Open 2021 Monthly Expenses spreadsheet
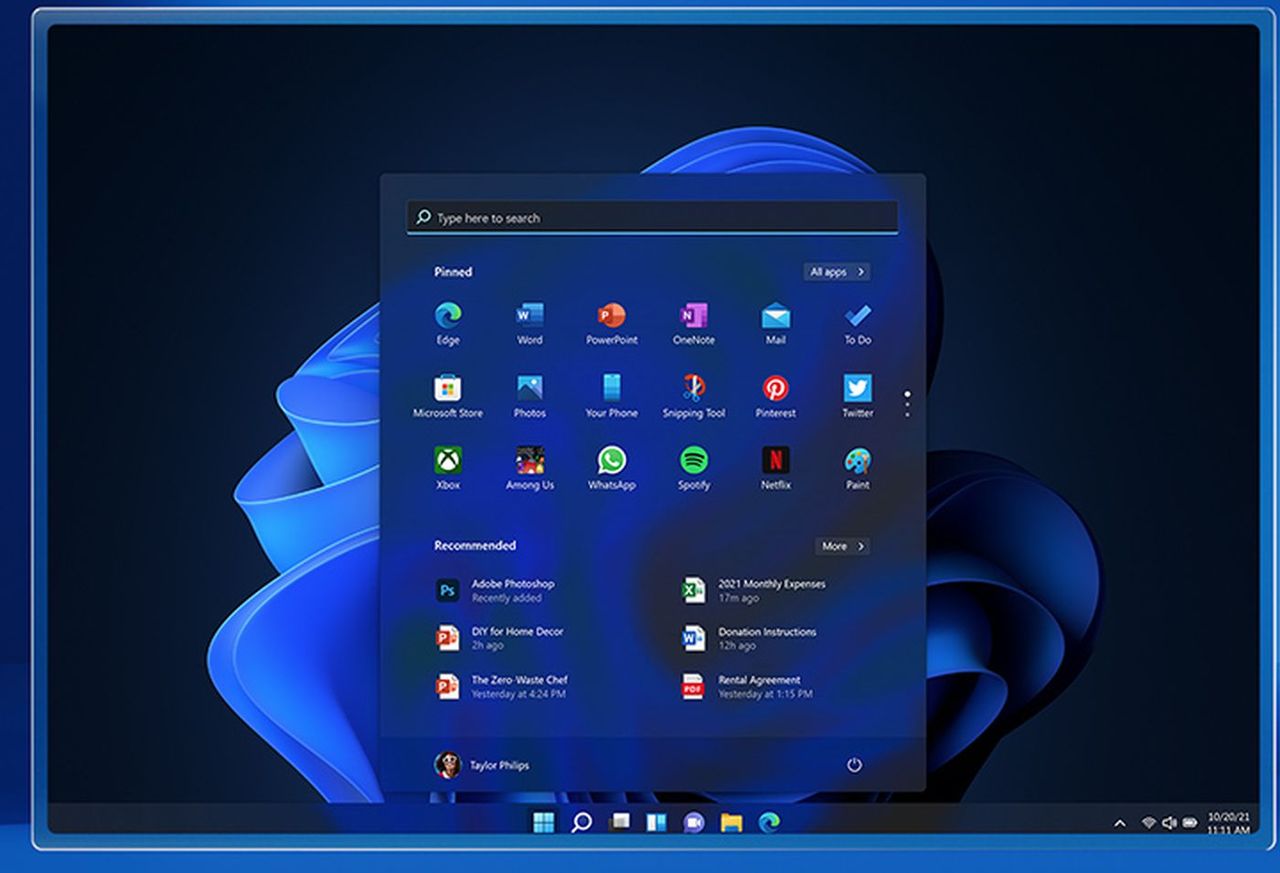This screenshot has height=873, width=1280. 754,590
